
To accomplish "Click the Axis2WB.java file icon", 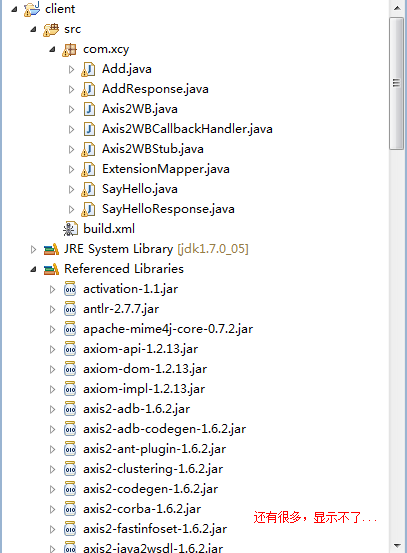I will pos(89,109).
